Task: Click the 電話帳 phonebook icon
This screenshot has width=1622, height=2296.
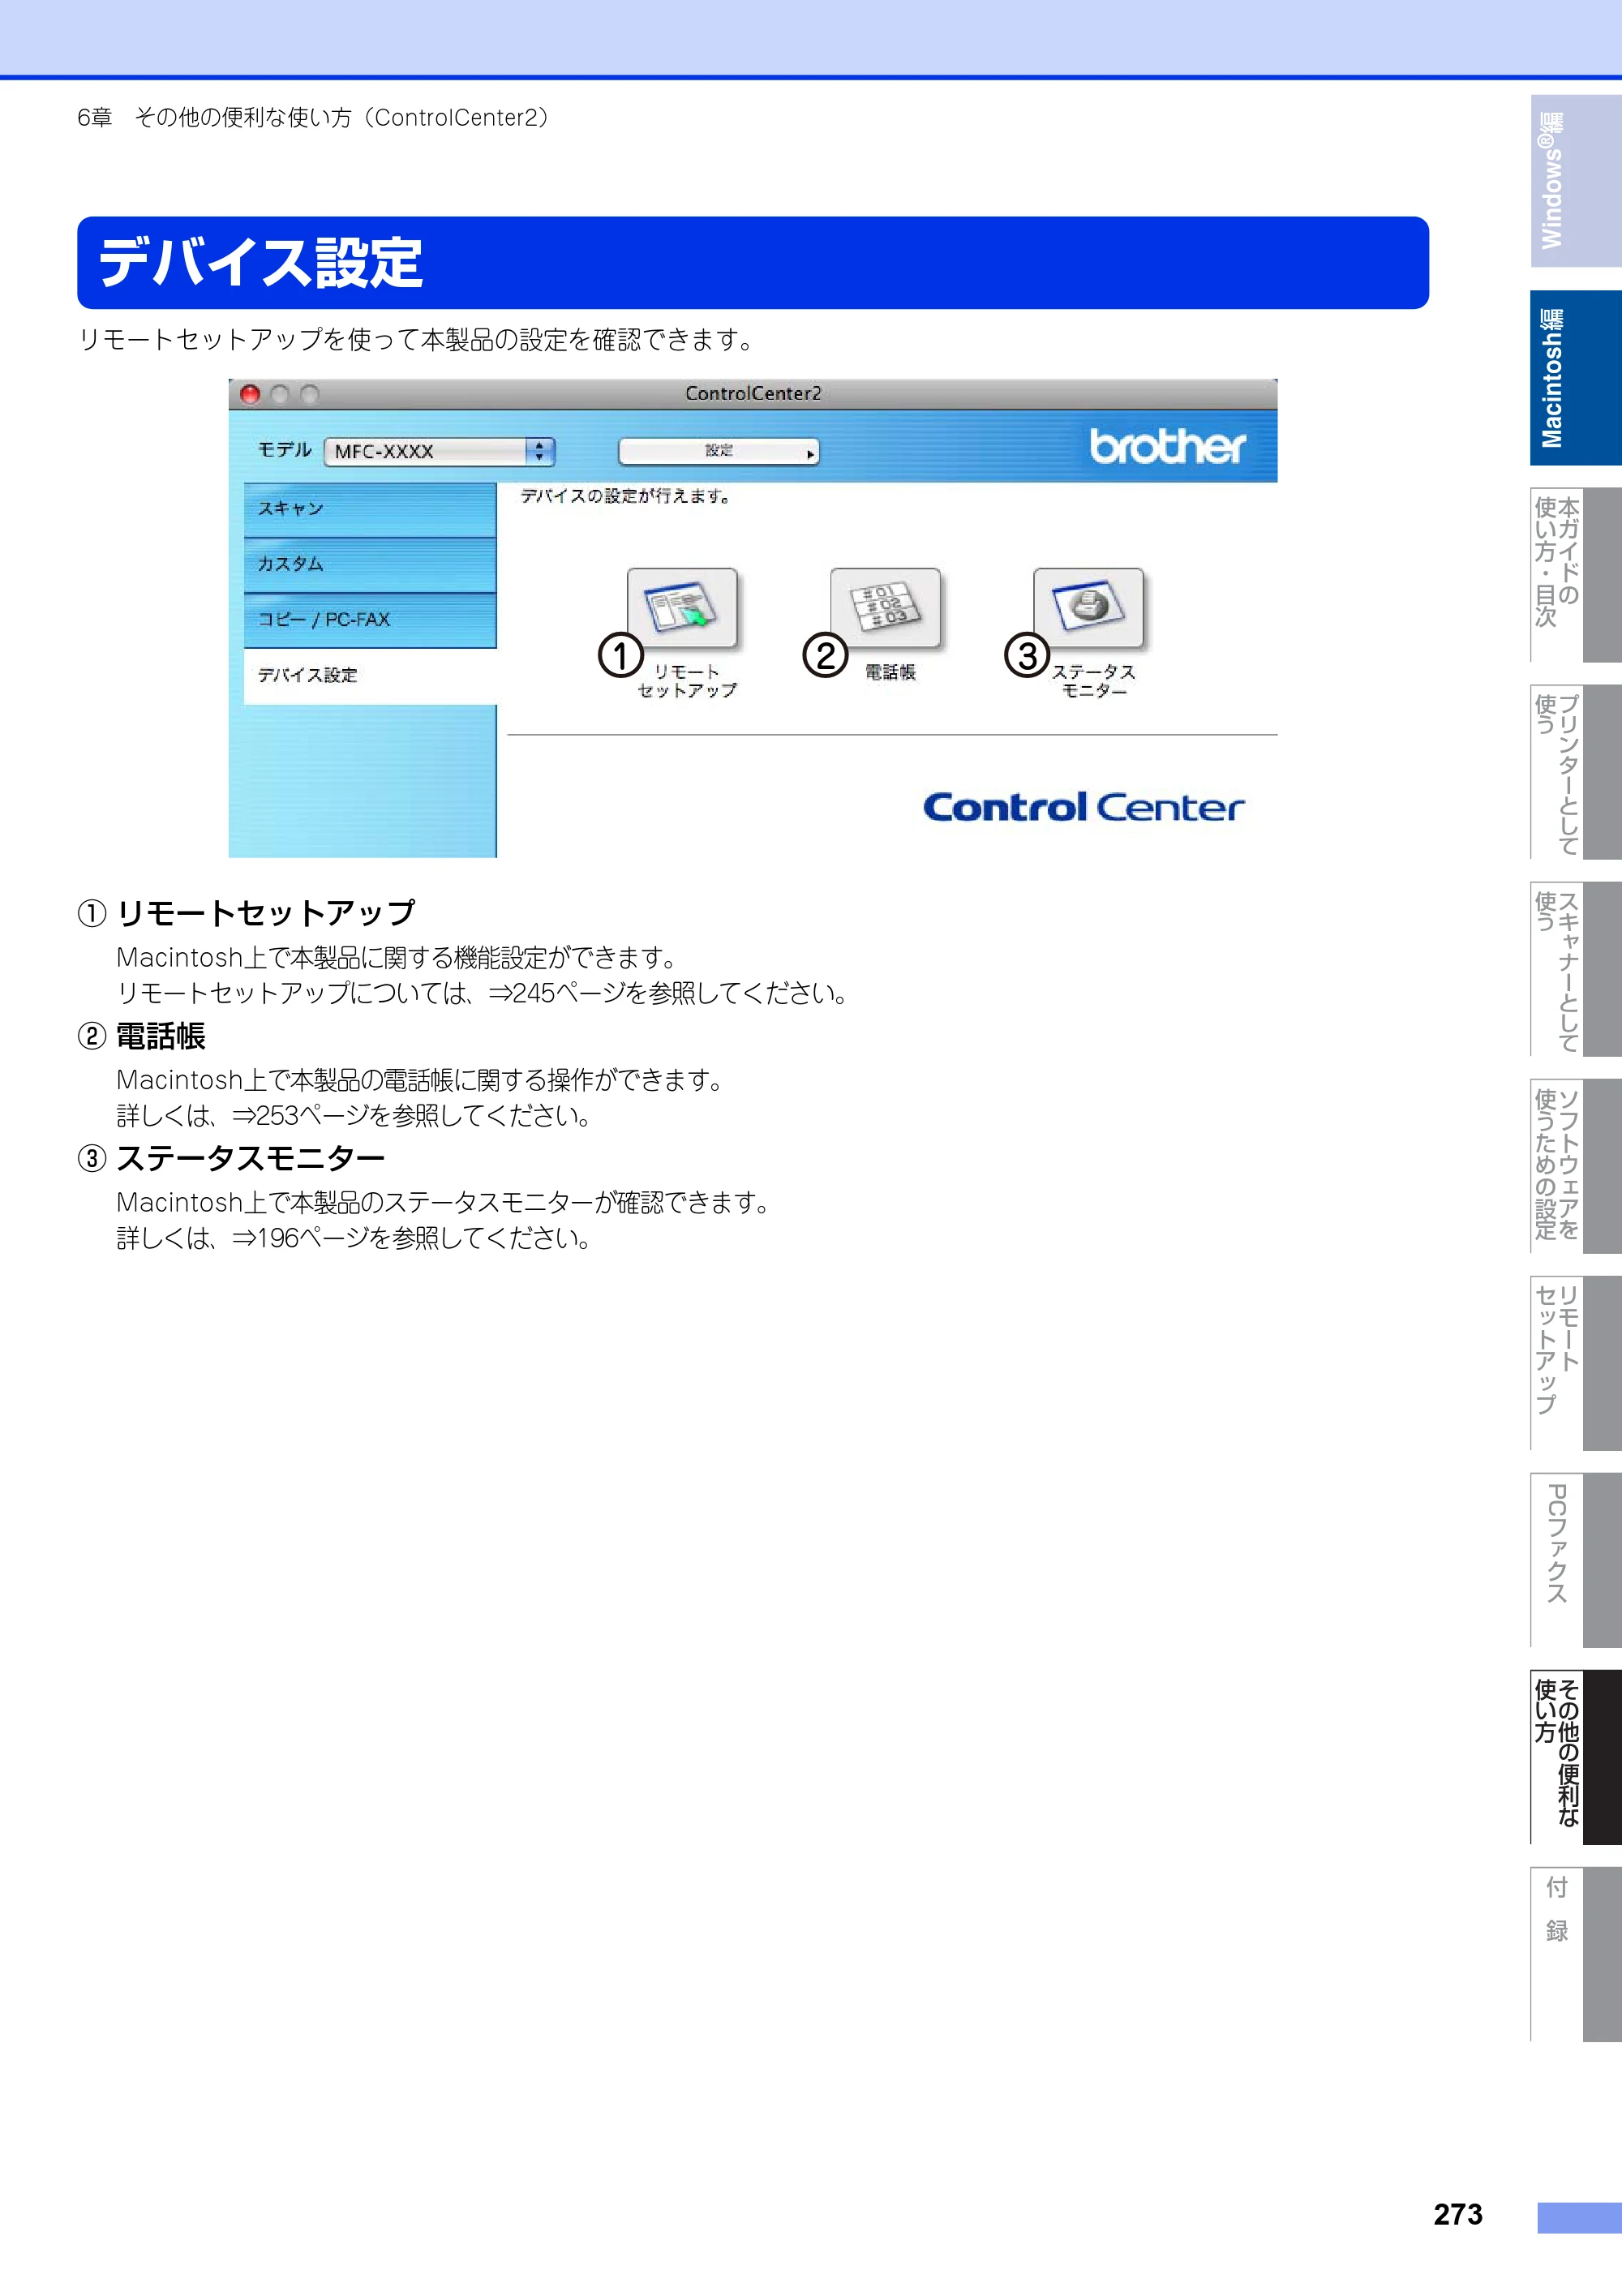Action: (x=885, y=607)
